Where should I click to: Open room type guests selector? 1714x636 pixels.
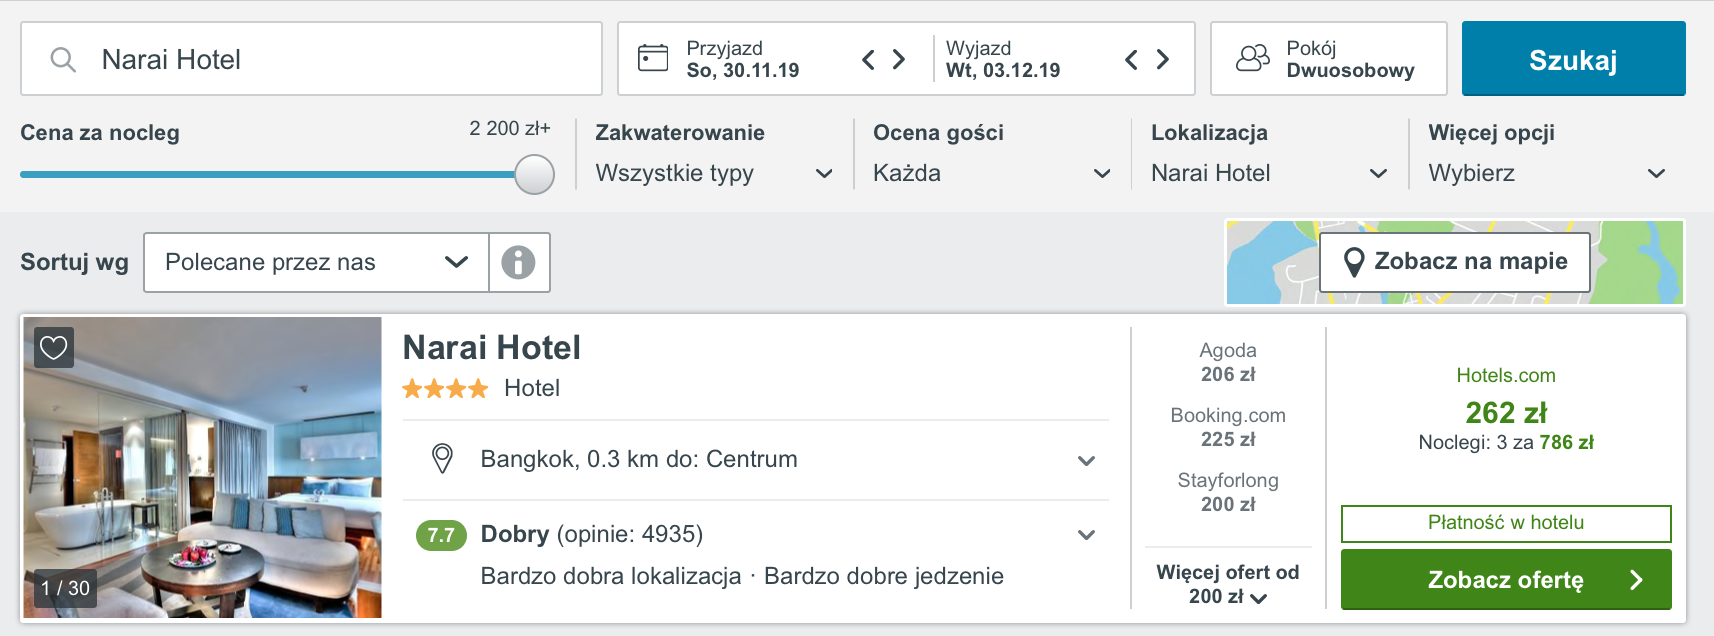click(x=1328, y=59)
